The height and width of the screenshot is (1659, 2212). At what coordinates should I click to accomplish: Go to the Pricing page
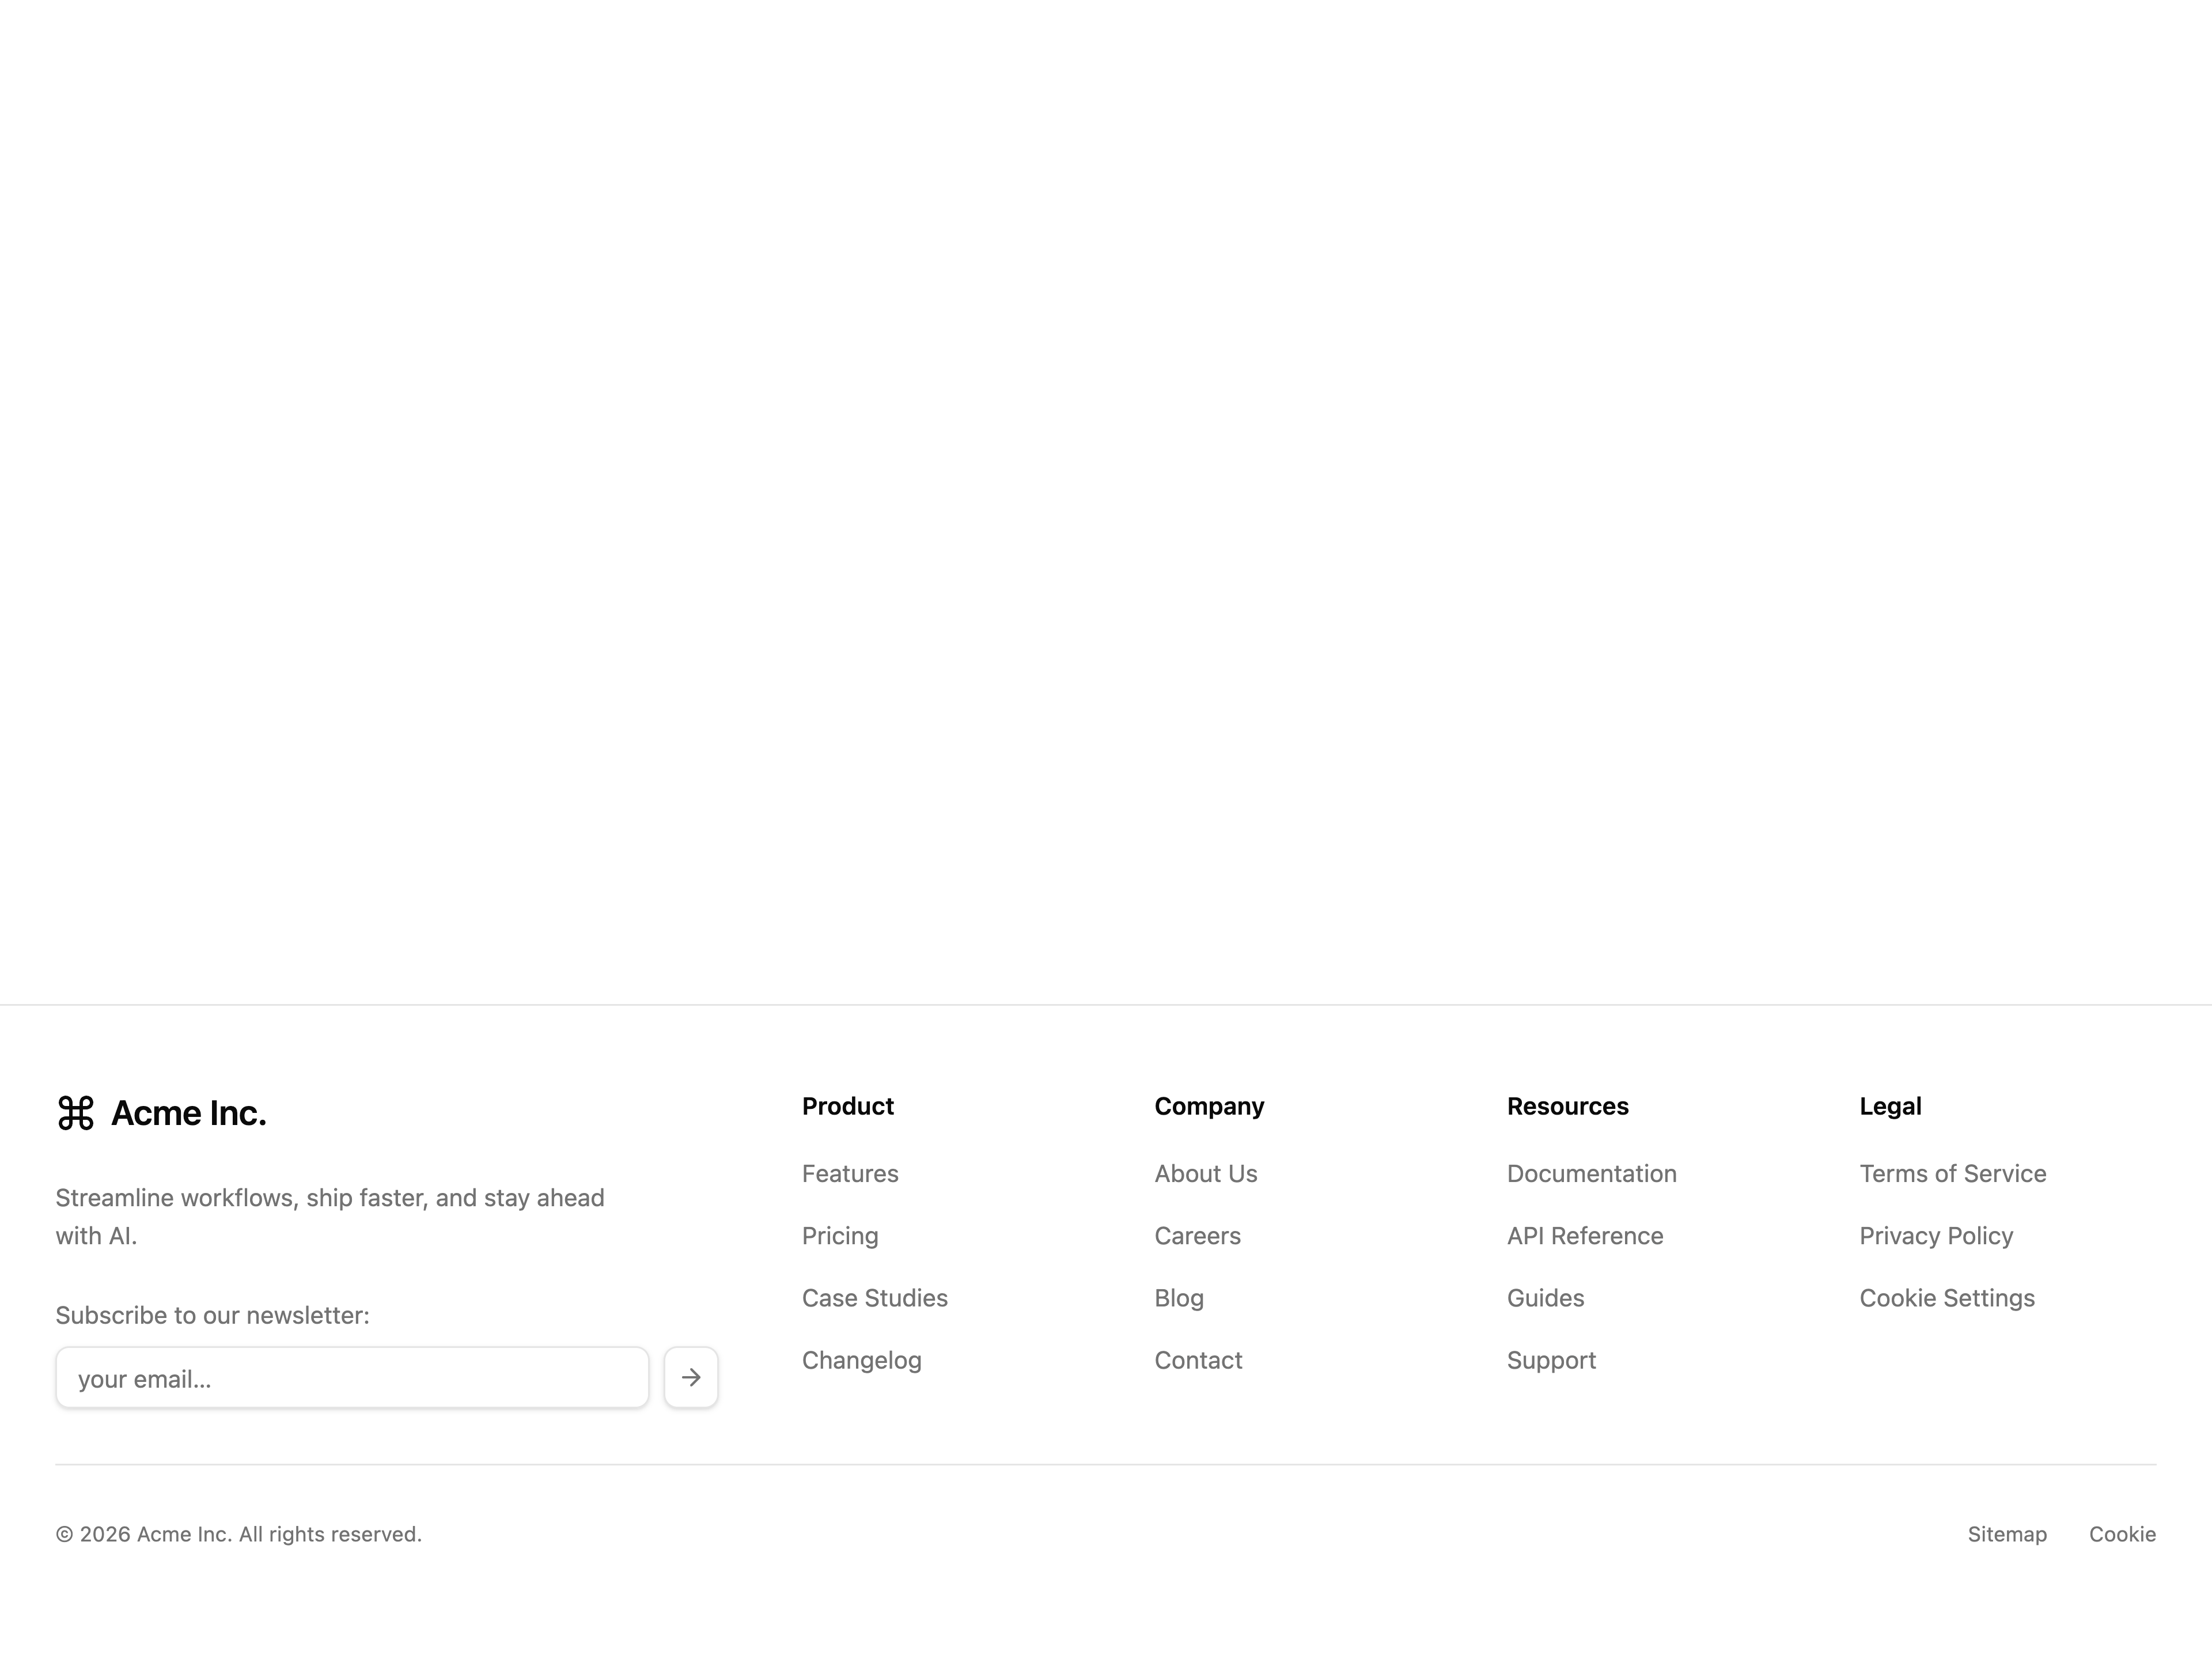(840, 1236)
